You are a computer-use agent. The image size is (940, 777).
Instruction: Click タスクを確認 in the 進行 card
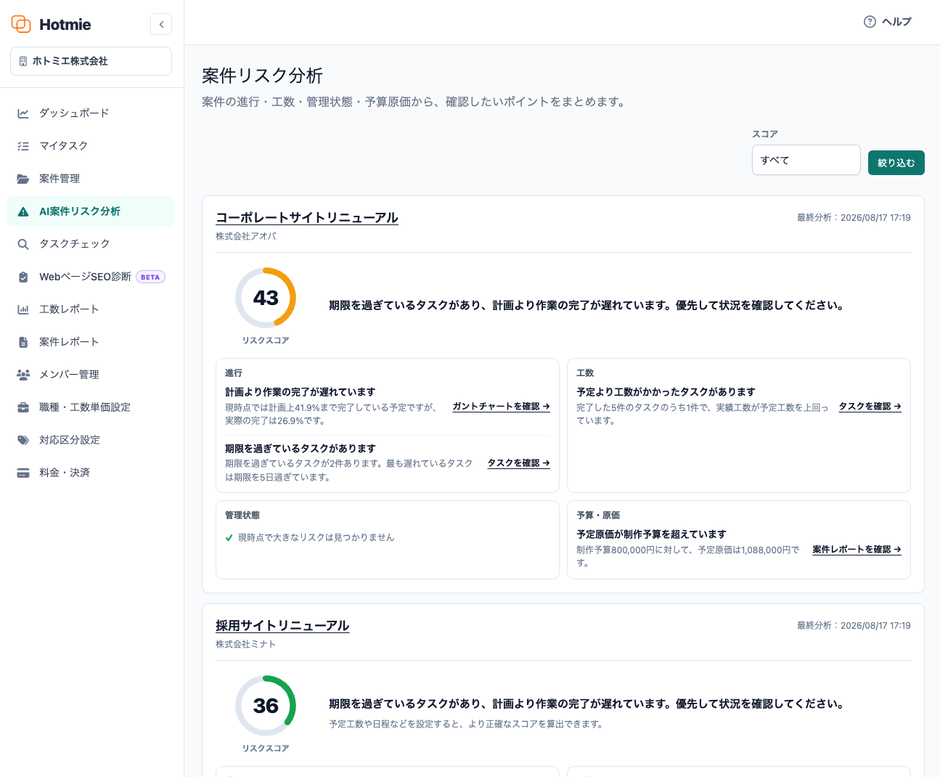(519, 463)
